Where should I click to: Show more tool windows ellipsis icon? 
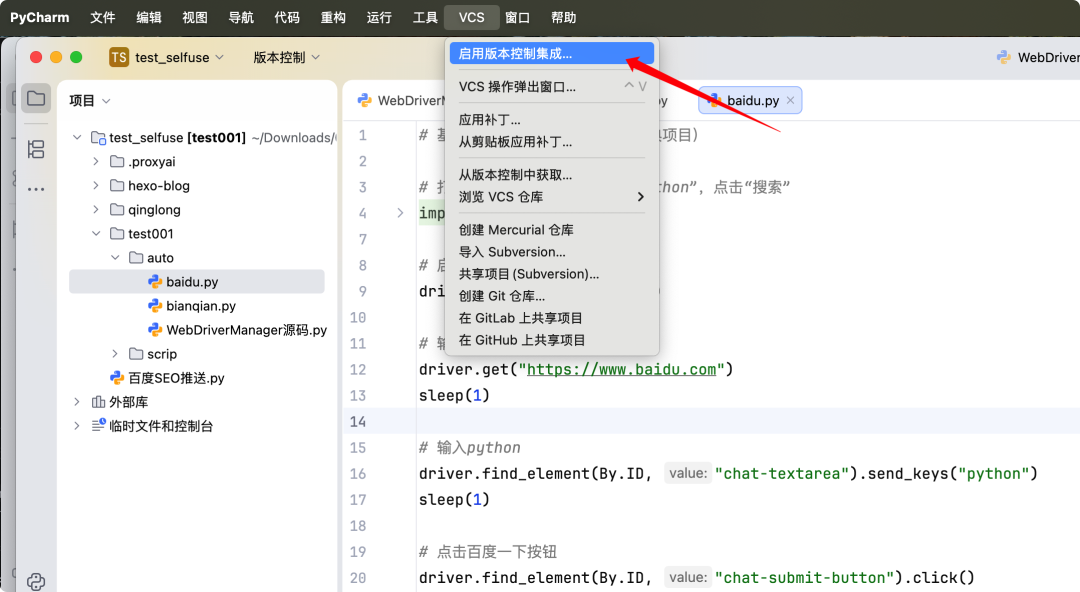coord(36,189)
